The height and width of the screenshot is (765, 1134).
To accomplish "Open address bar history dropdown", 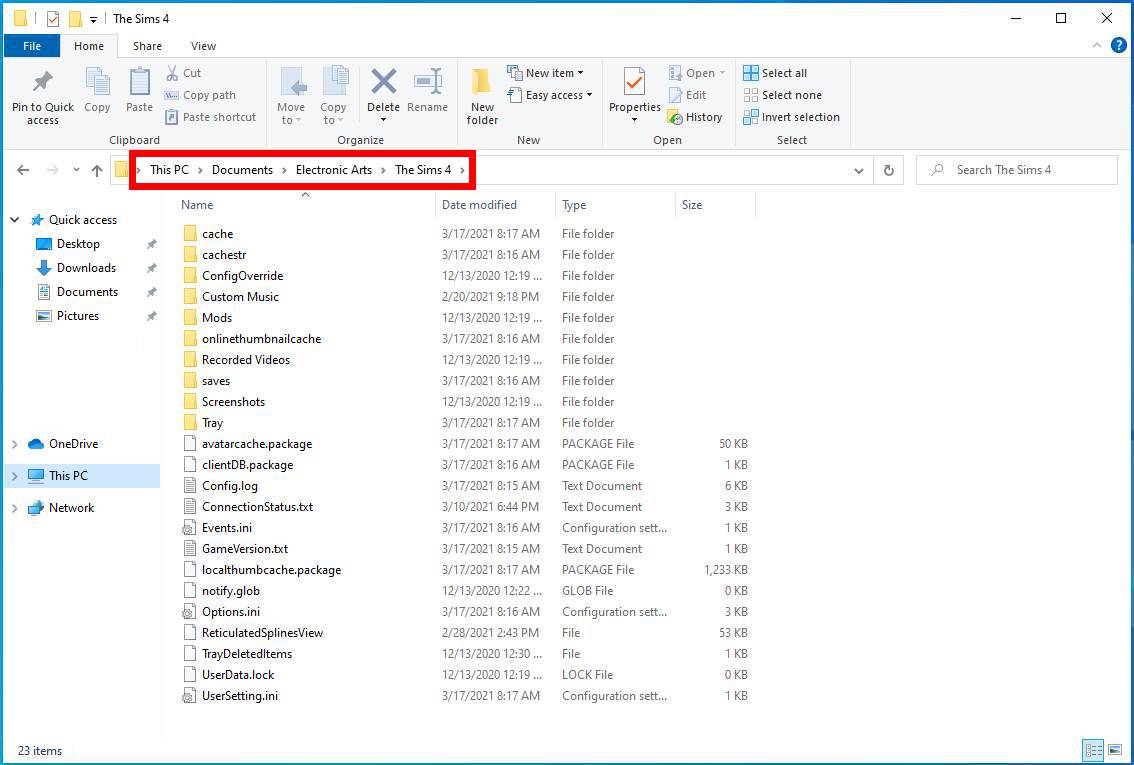I will [858, 171].
